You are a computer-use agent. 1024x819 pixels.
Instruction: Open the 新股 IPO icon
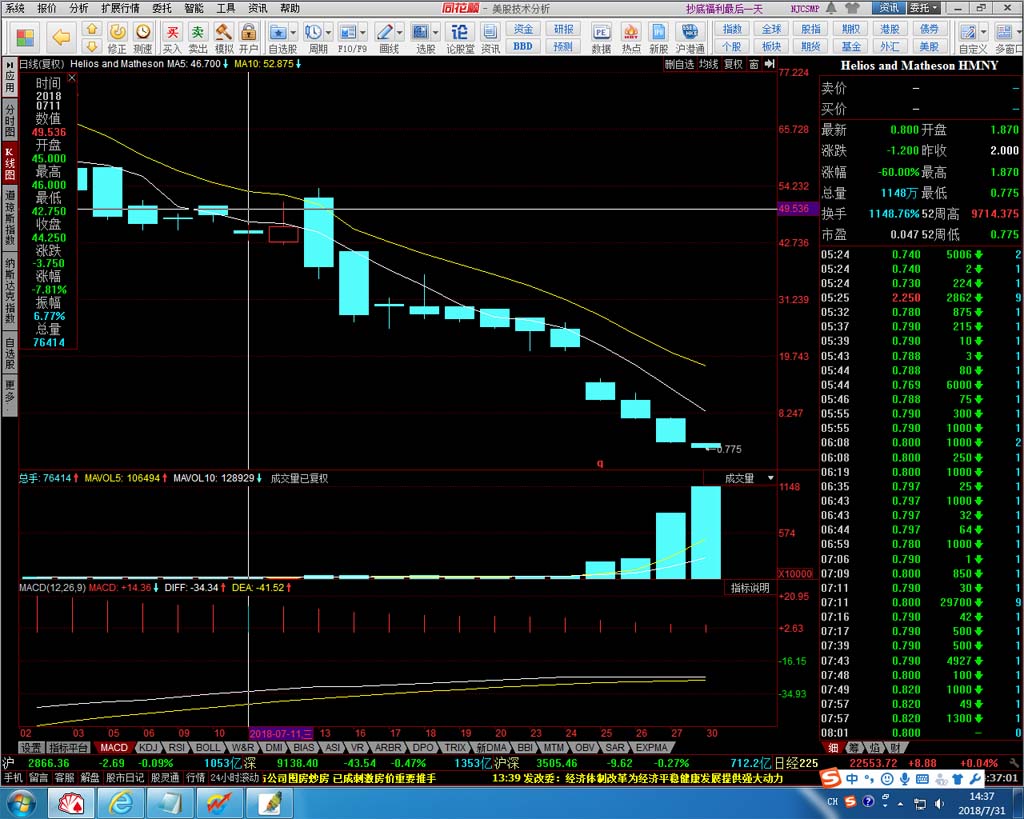pyautogui.click(x=659, y=32)
